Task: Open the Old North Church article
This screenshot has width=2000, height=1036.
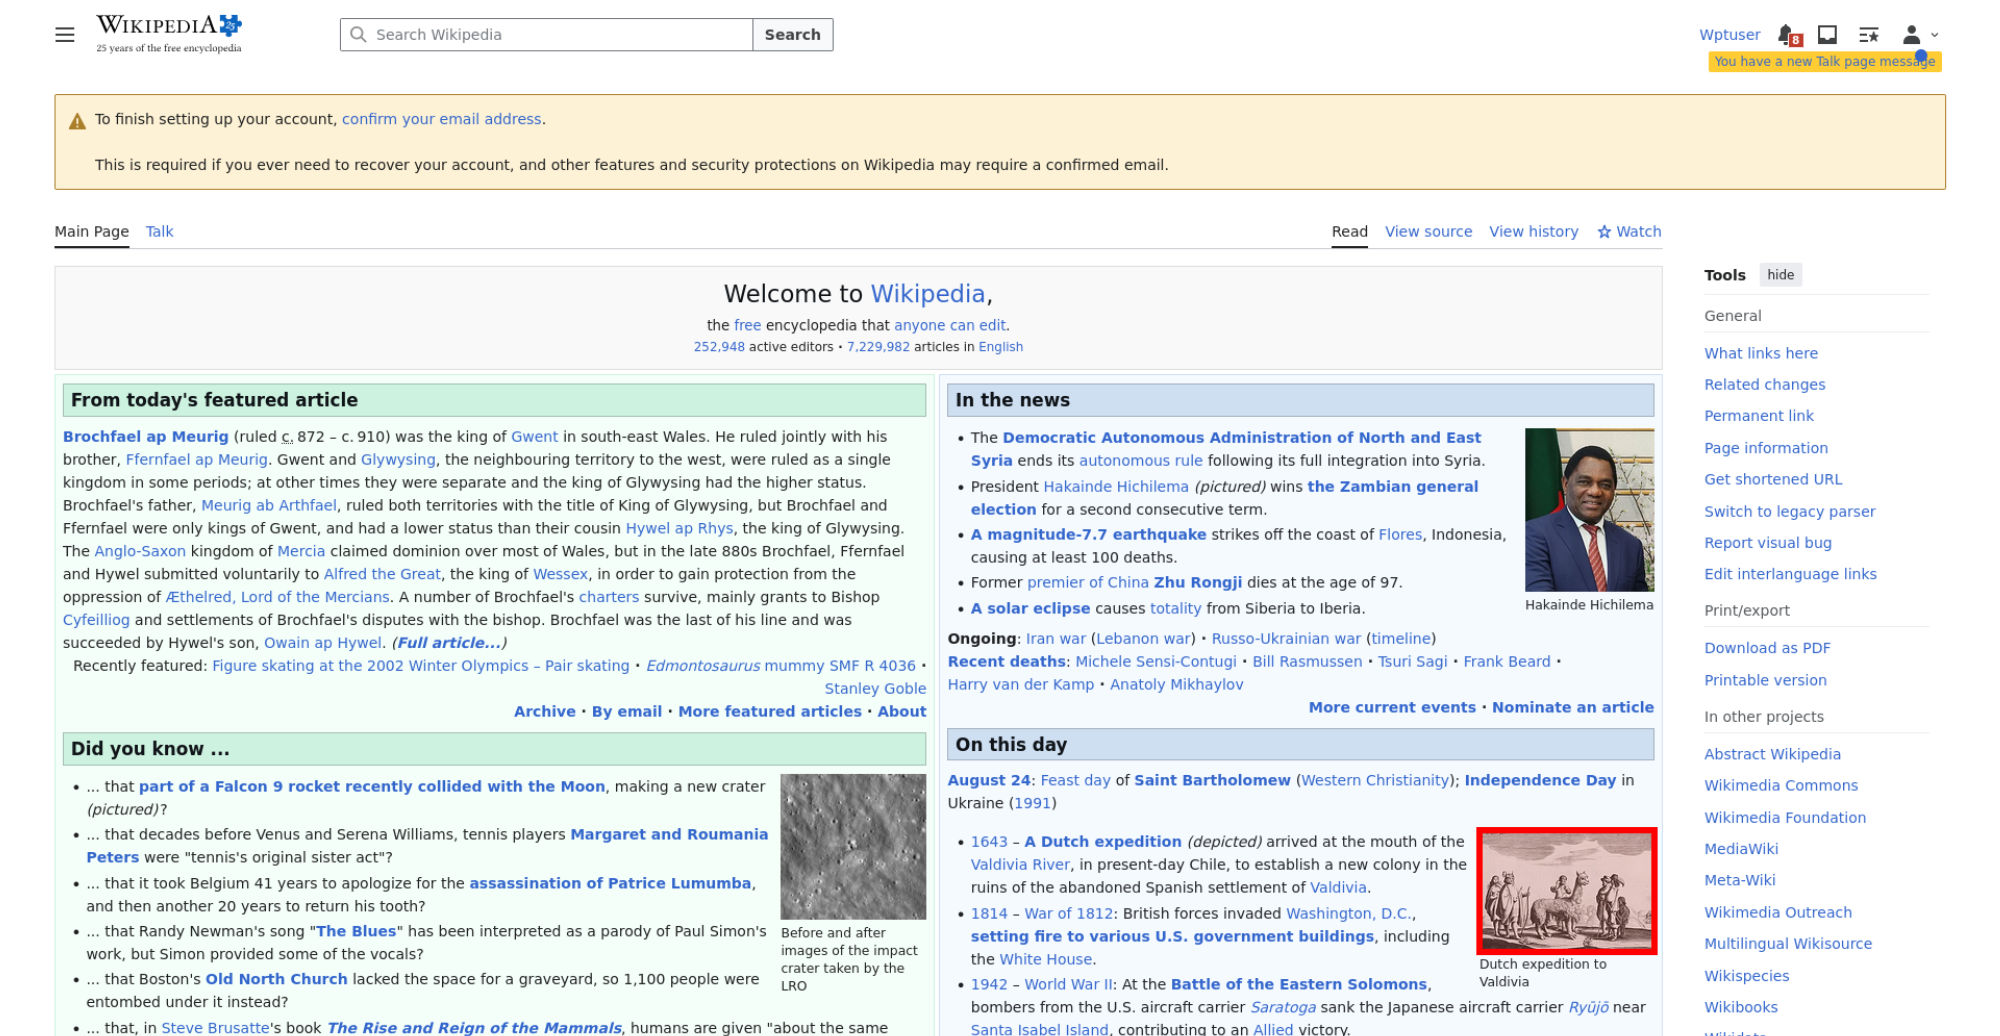Action: [x=276, y=980]
